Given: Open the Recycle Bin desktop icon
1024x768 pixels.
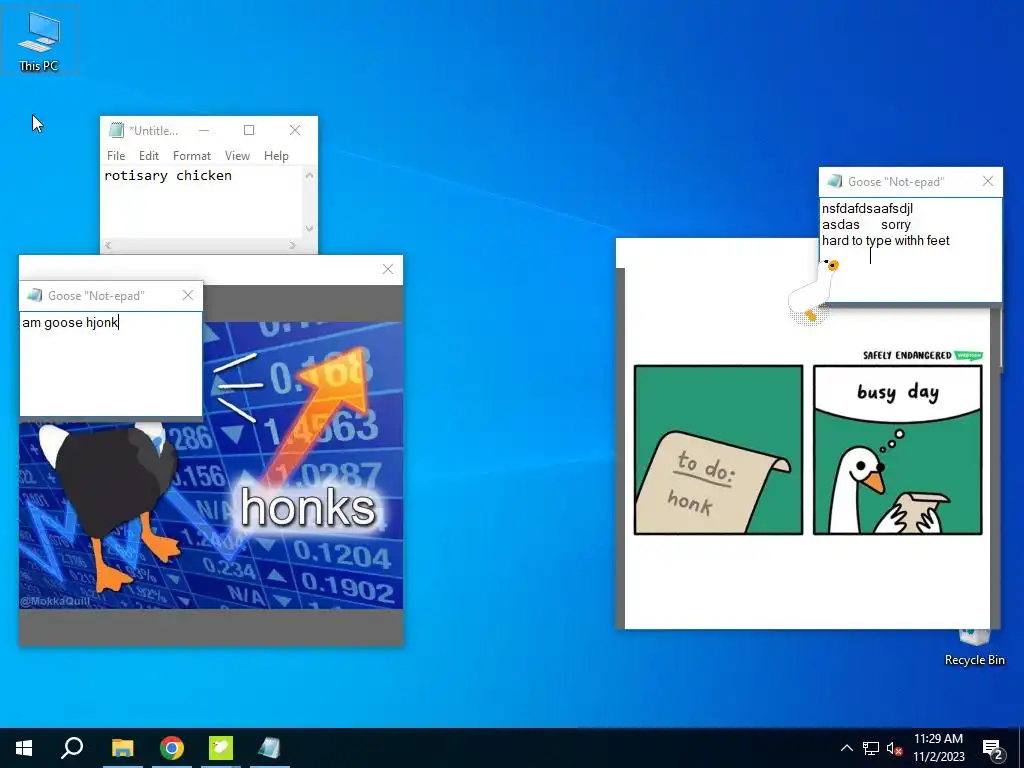Looking at the screenshot, I should (974, 648).
